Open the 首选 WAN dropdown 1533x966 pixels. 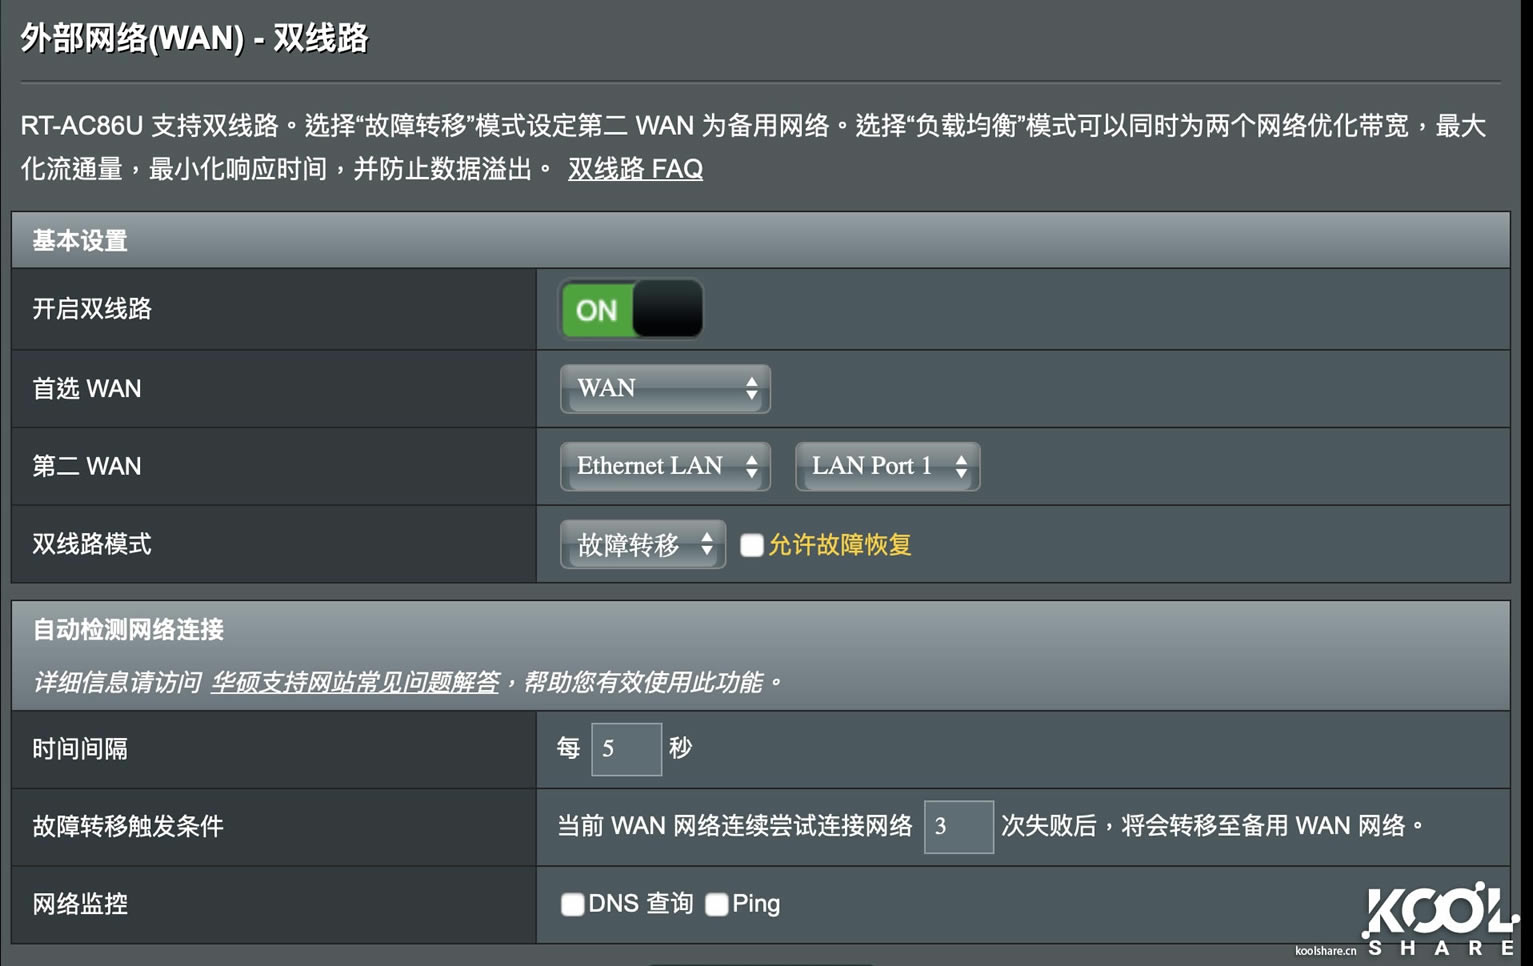pos(665,388)
